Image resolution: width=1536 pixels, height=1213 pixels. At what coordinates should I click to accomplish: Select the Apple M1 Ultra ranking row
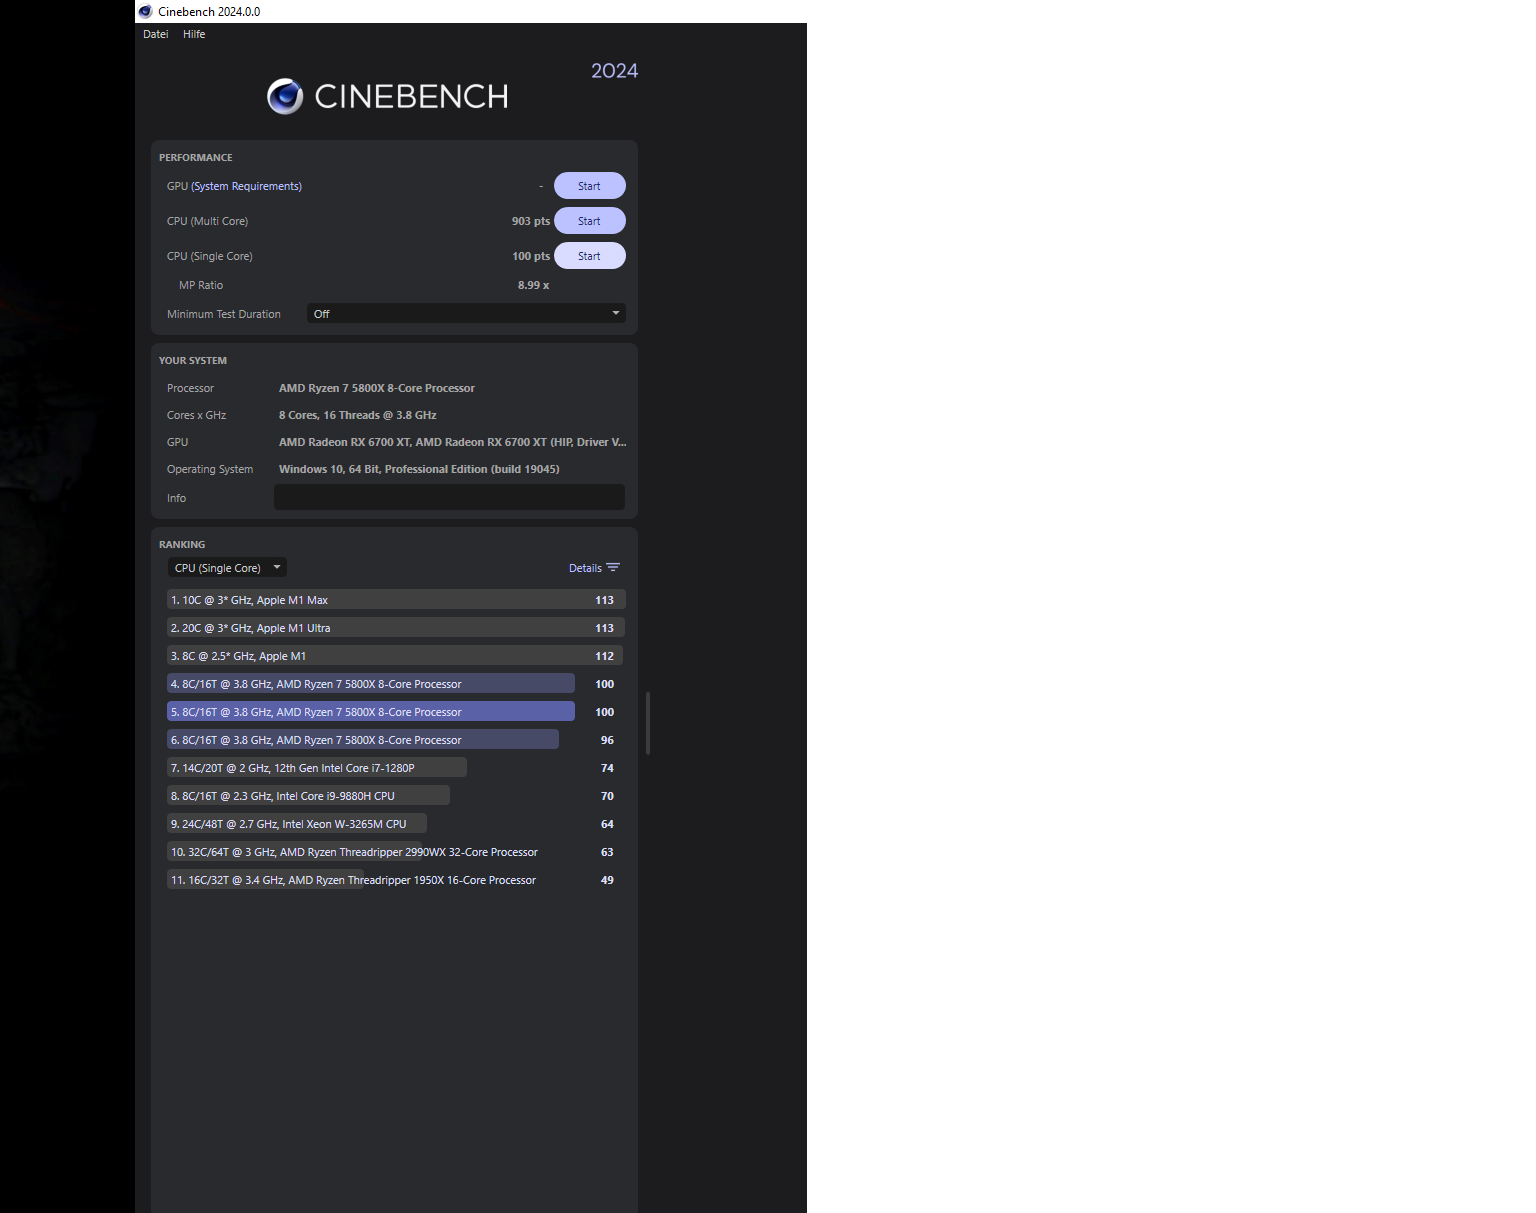tap(396, 628)
